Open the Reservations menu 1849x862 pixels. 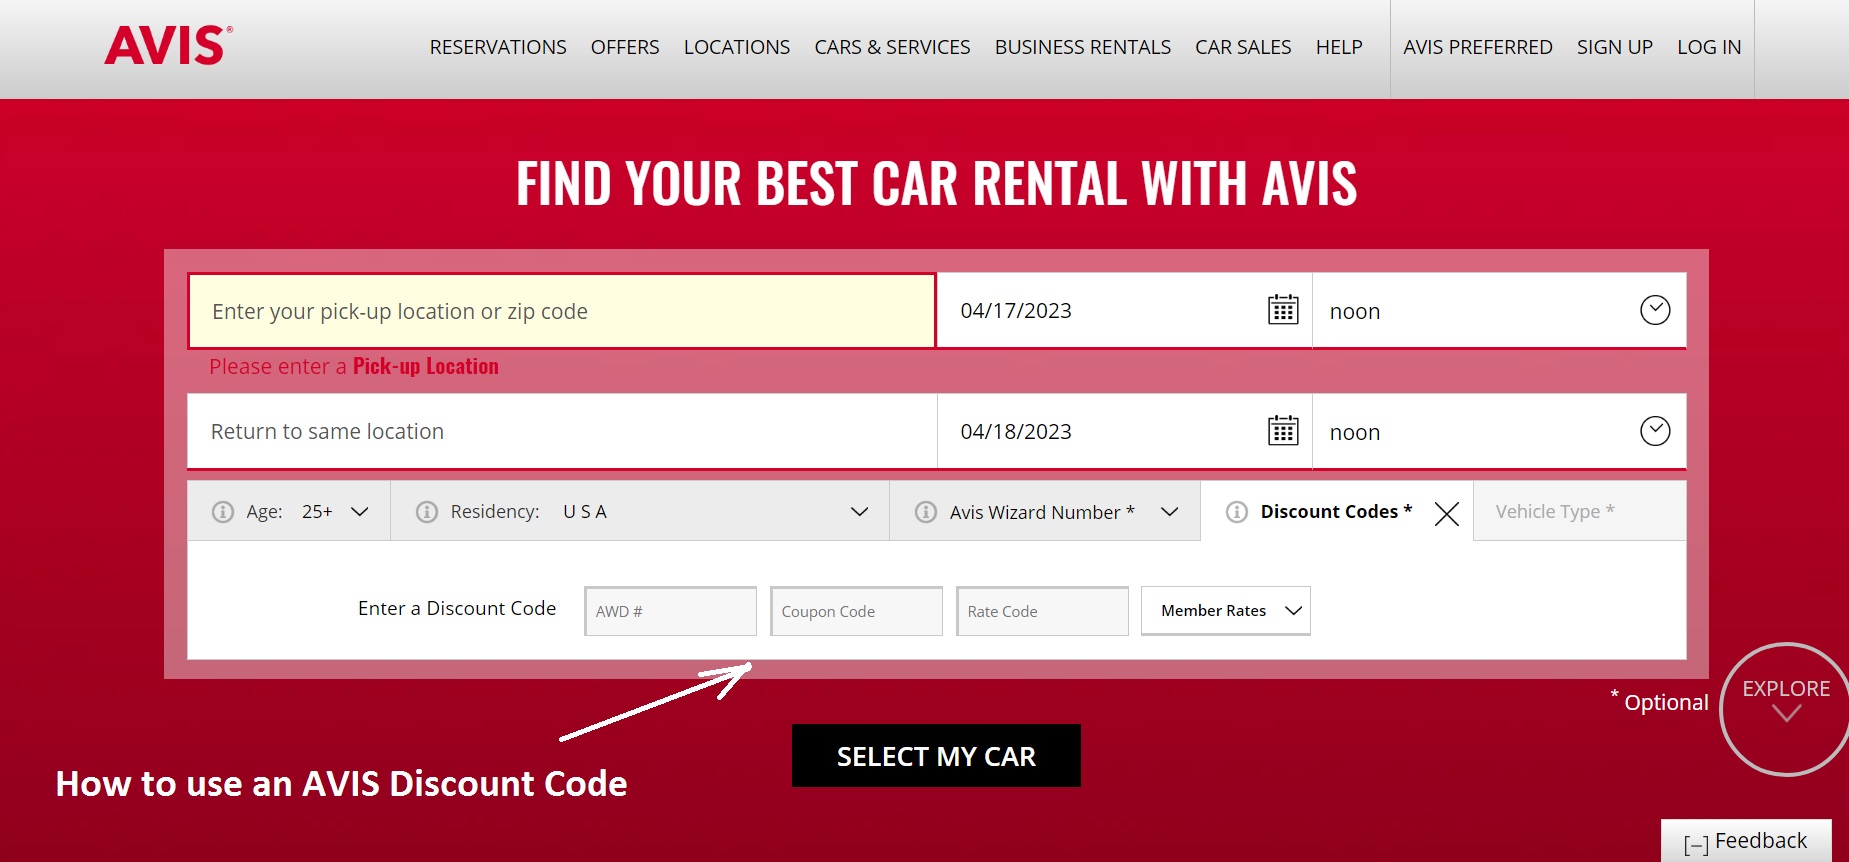coord(498,47)
